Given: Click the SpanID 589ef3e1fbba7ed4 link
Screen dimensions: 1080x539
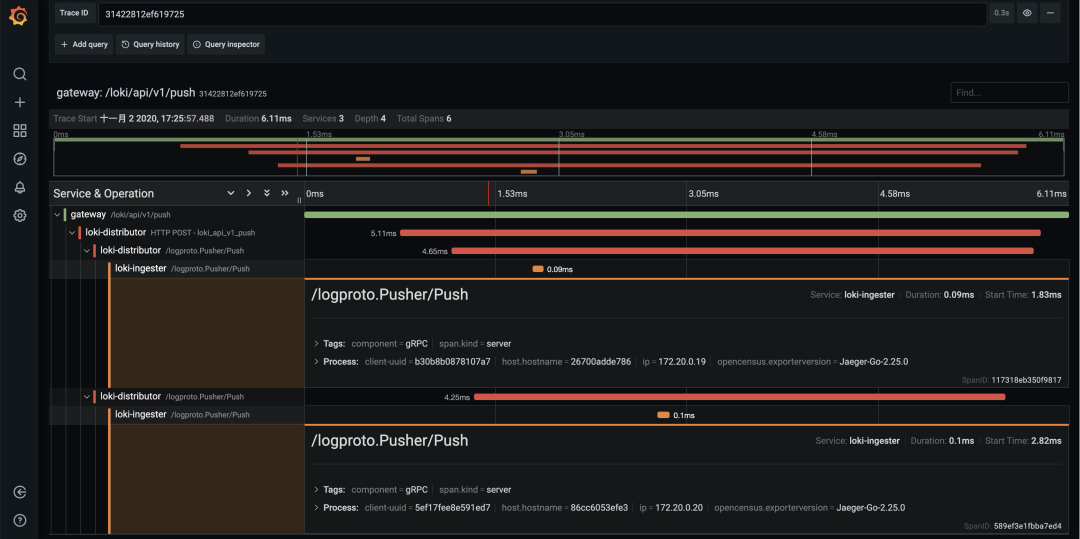Looking at the screenshot, I should [x=1012, y=526].
